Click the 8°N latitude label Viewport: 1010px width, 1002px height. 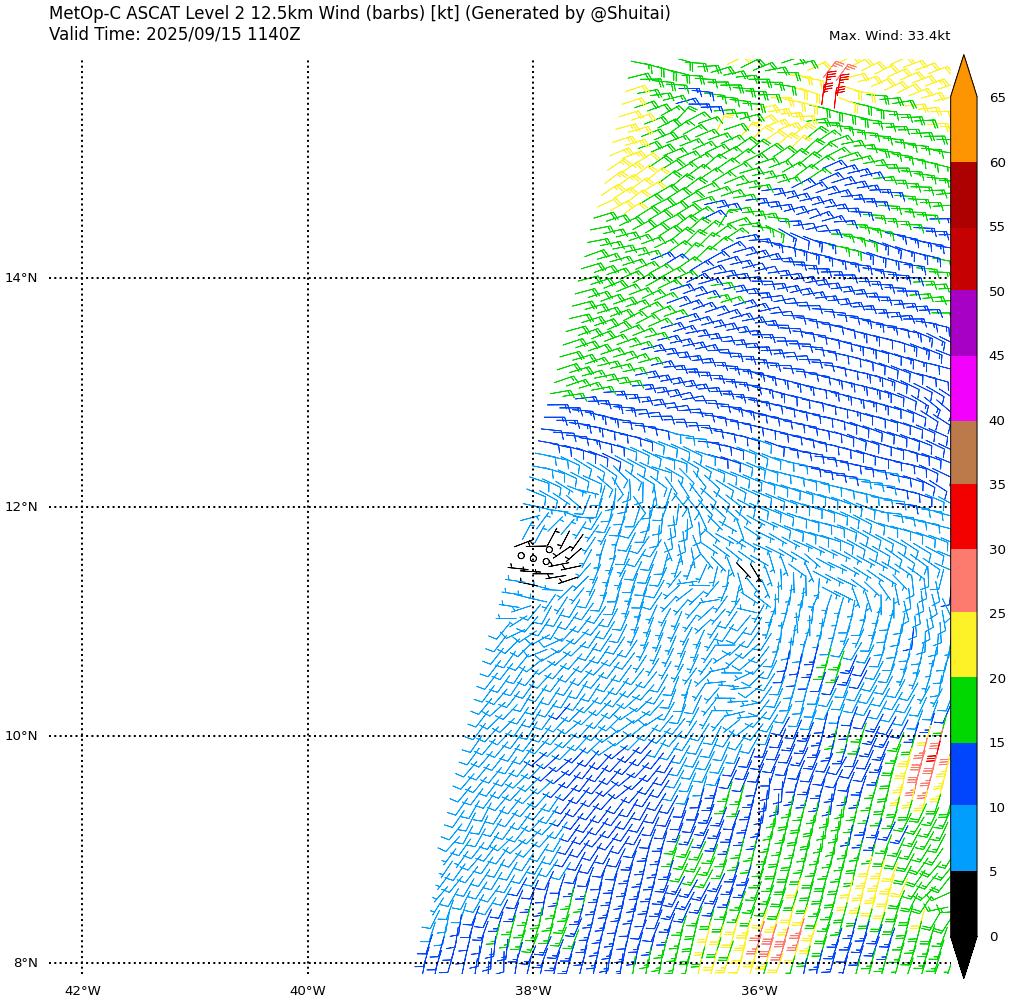tap(25, 963)
